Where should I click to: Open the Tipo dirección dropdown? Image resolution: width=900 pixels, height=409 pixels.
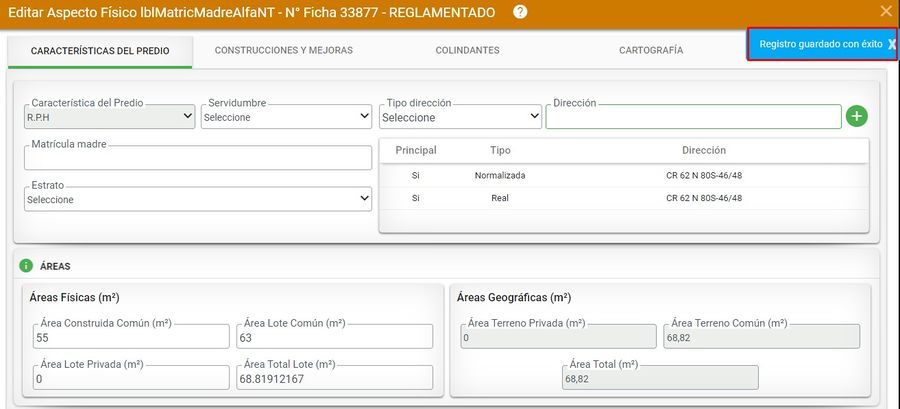click(460, 117)
